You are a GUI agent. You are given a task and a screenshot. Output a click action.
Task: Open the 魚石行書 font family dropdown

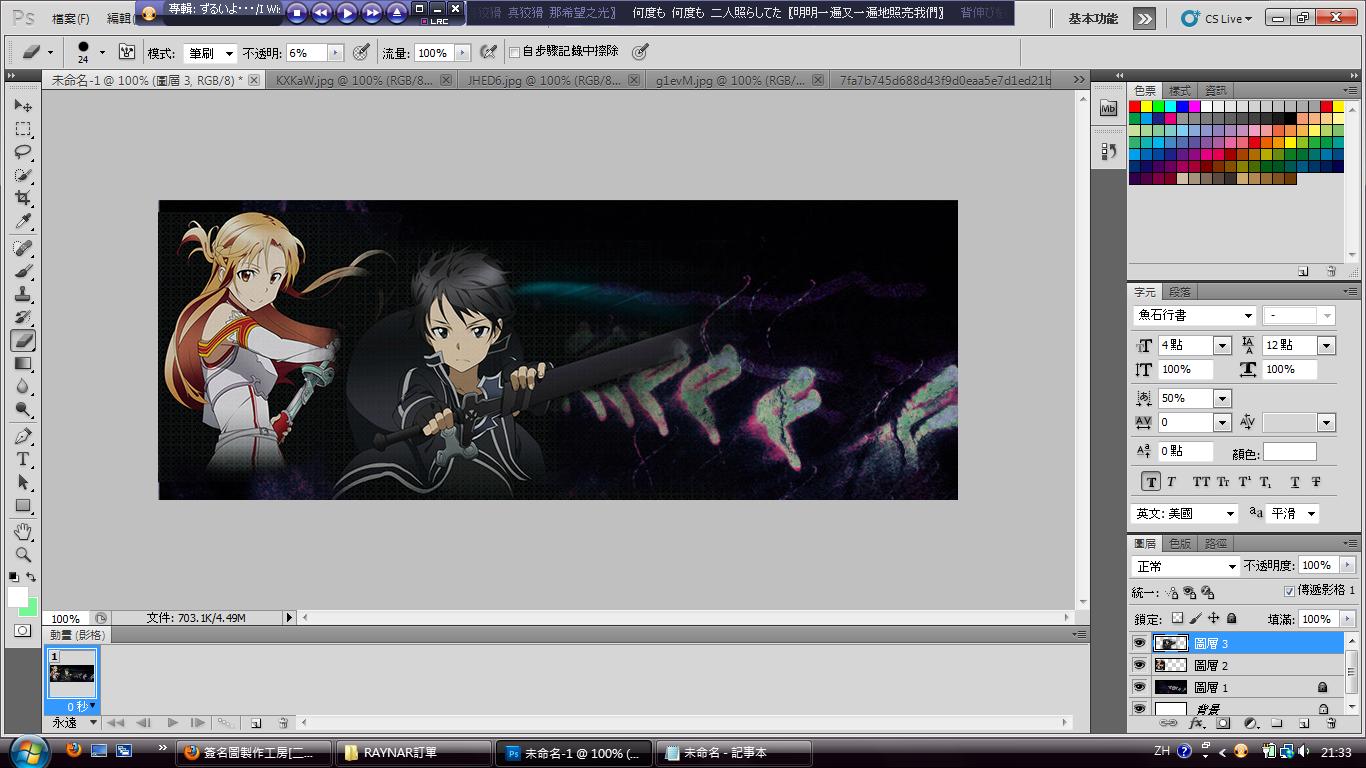click(1194, 316)
